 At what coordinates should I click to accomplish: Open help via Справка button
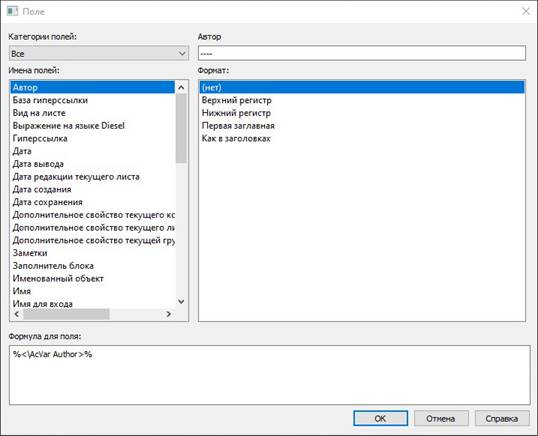tap(502, 419)
